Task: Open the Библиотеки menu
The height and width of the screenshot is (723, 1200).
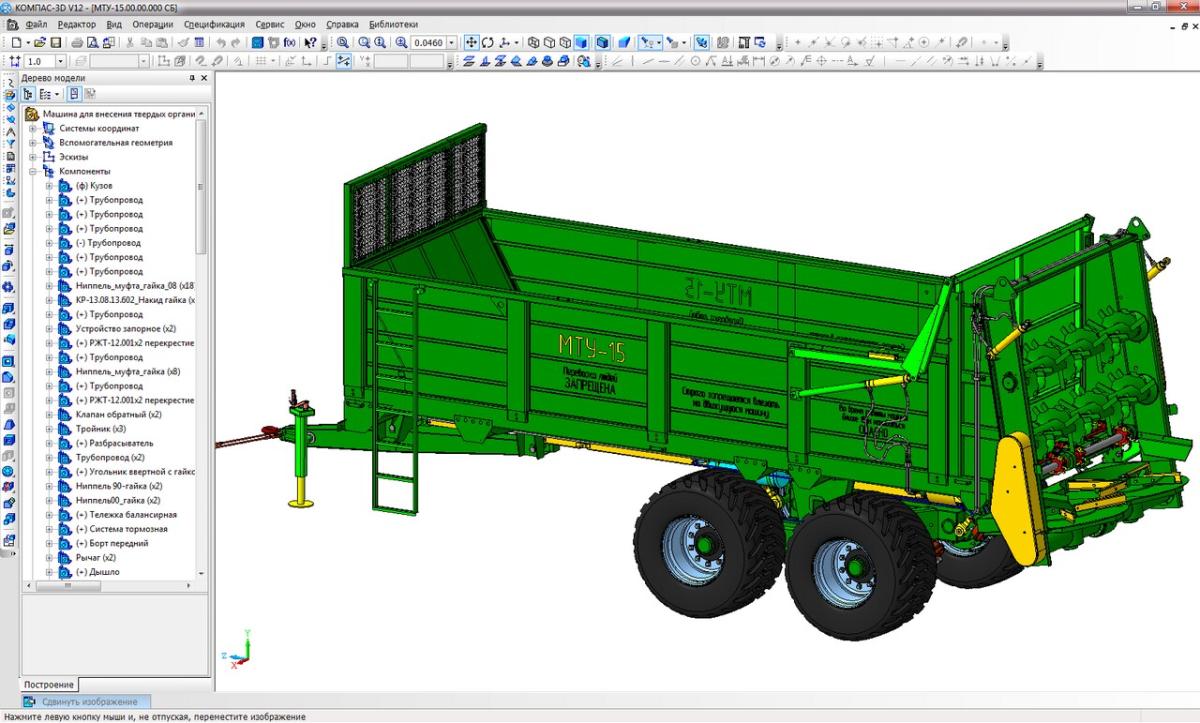Action: coord(393,24)
